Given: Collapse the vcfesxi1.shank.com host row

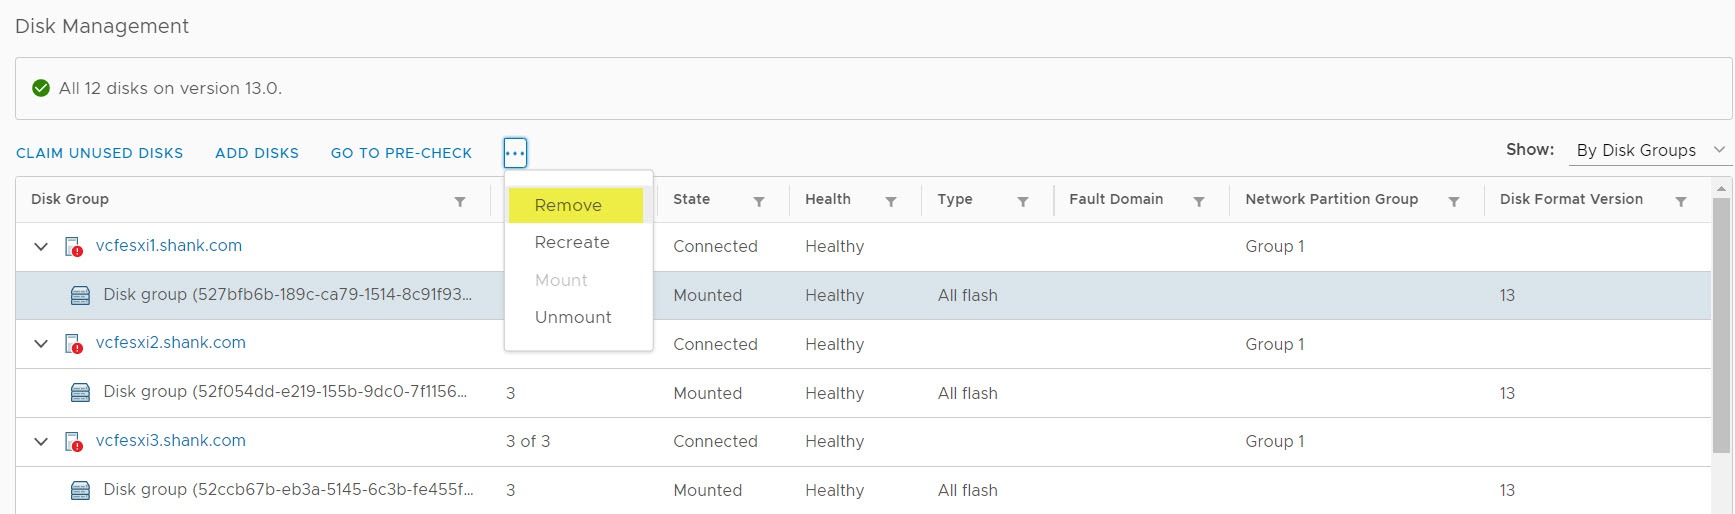Looking at the screenshot, I should coord(41,246).
